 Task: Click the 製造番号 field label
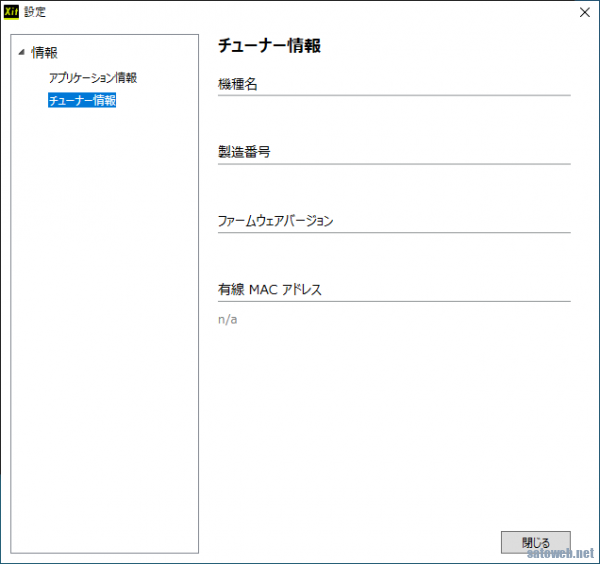click(x=244, y=152)
